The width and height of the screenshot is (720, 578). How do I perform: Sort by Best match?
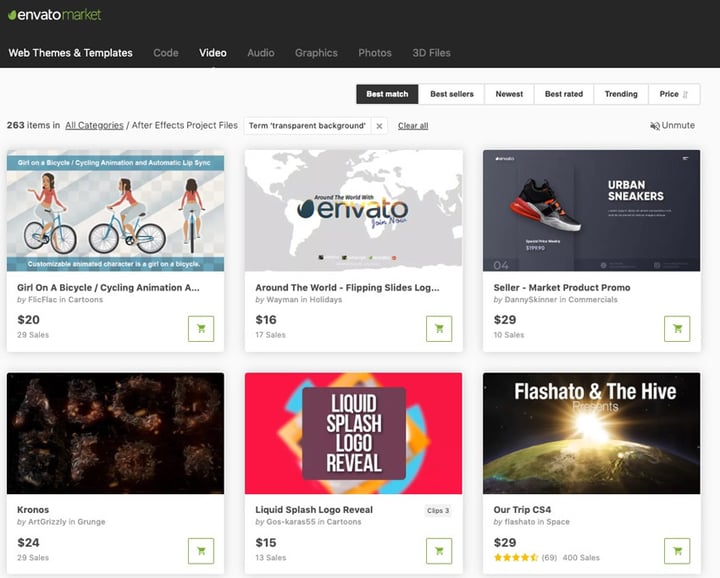pyautogui.click(x=387, y=94)
